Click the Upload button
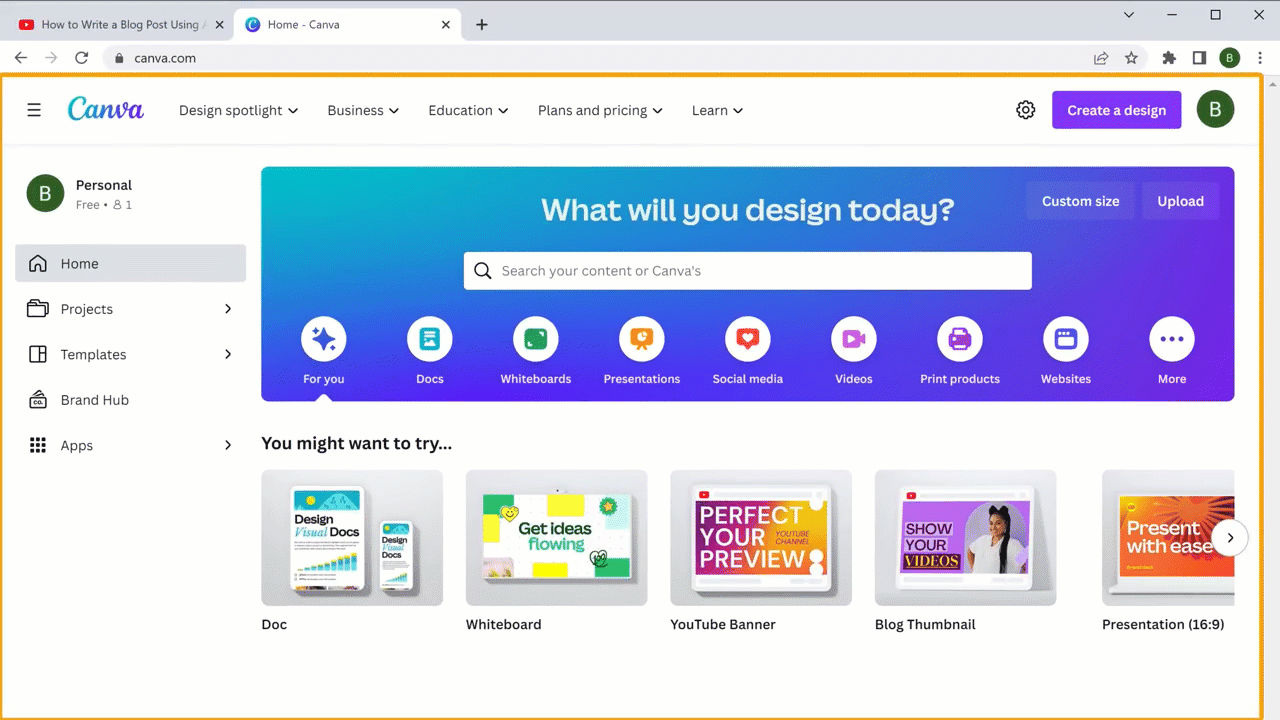Viewport: 1280px width, 720px height. point(1180,201)
